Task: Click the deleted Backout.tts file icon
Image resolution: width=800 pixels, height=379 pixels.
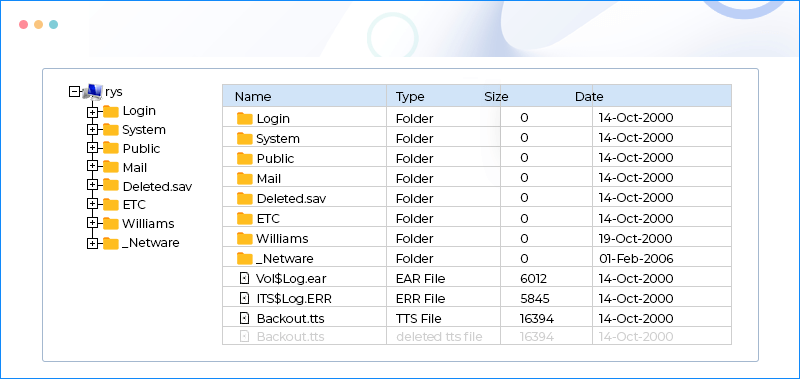Action: [x=245, y=337]
